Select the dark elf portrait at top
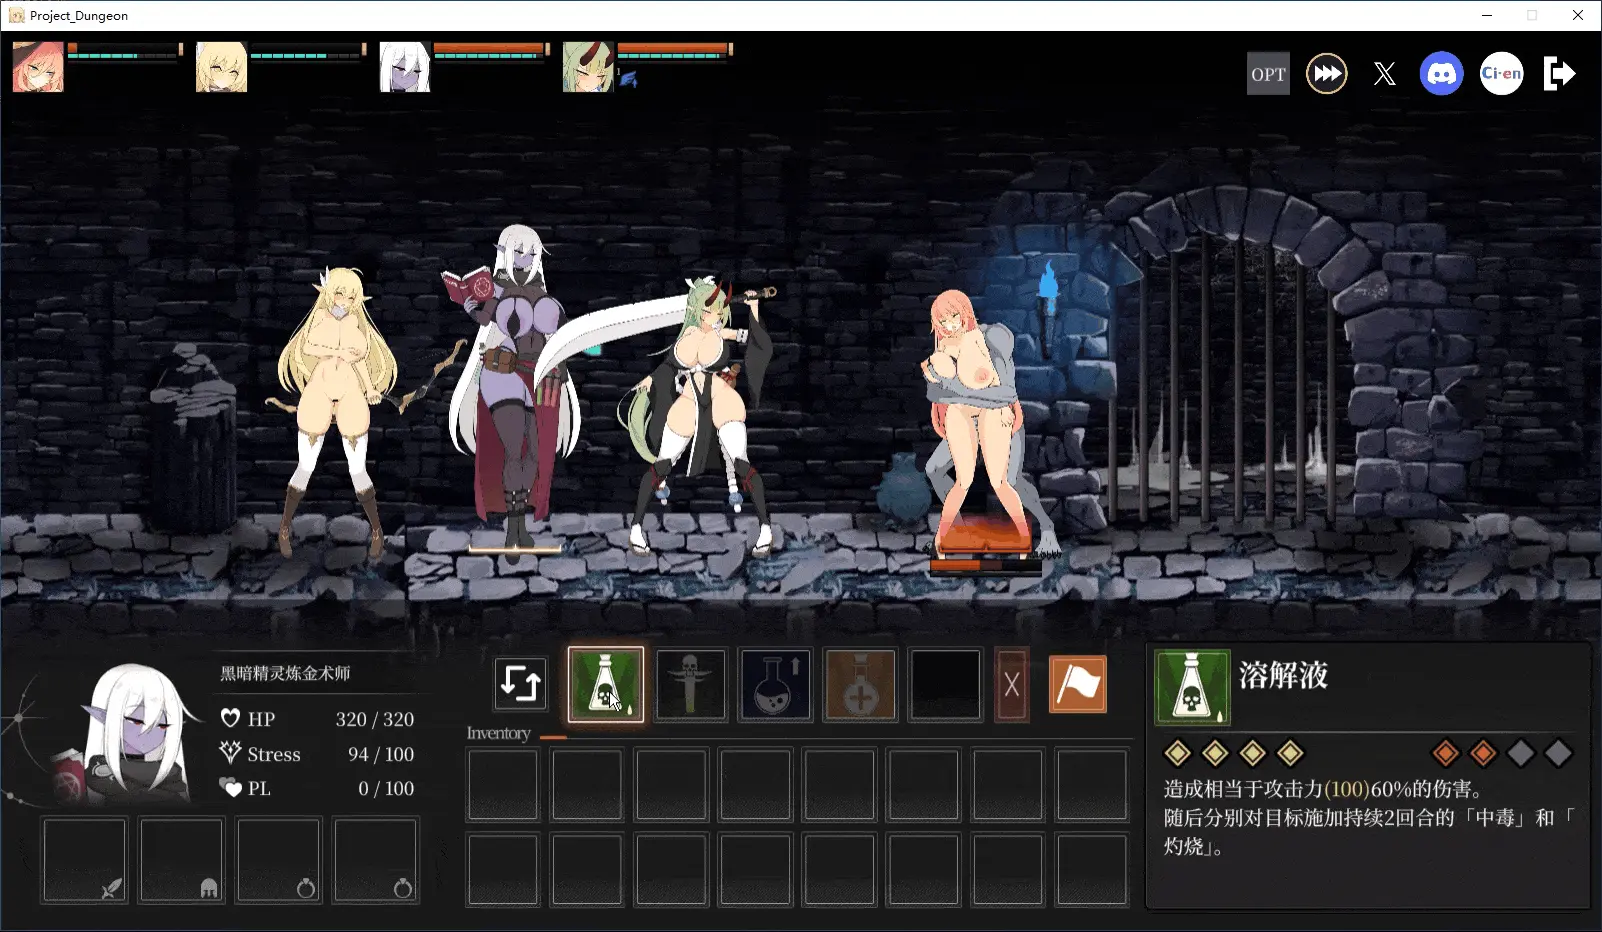The image size is (1602, 932). tap(405, 67)
